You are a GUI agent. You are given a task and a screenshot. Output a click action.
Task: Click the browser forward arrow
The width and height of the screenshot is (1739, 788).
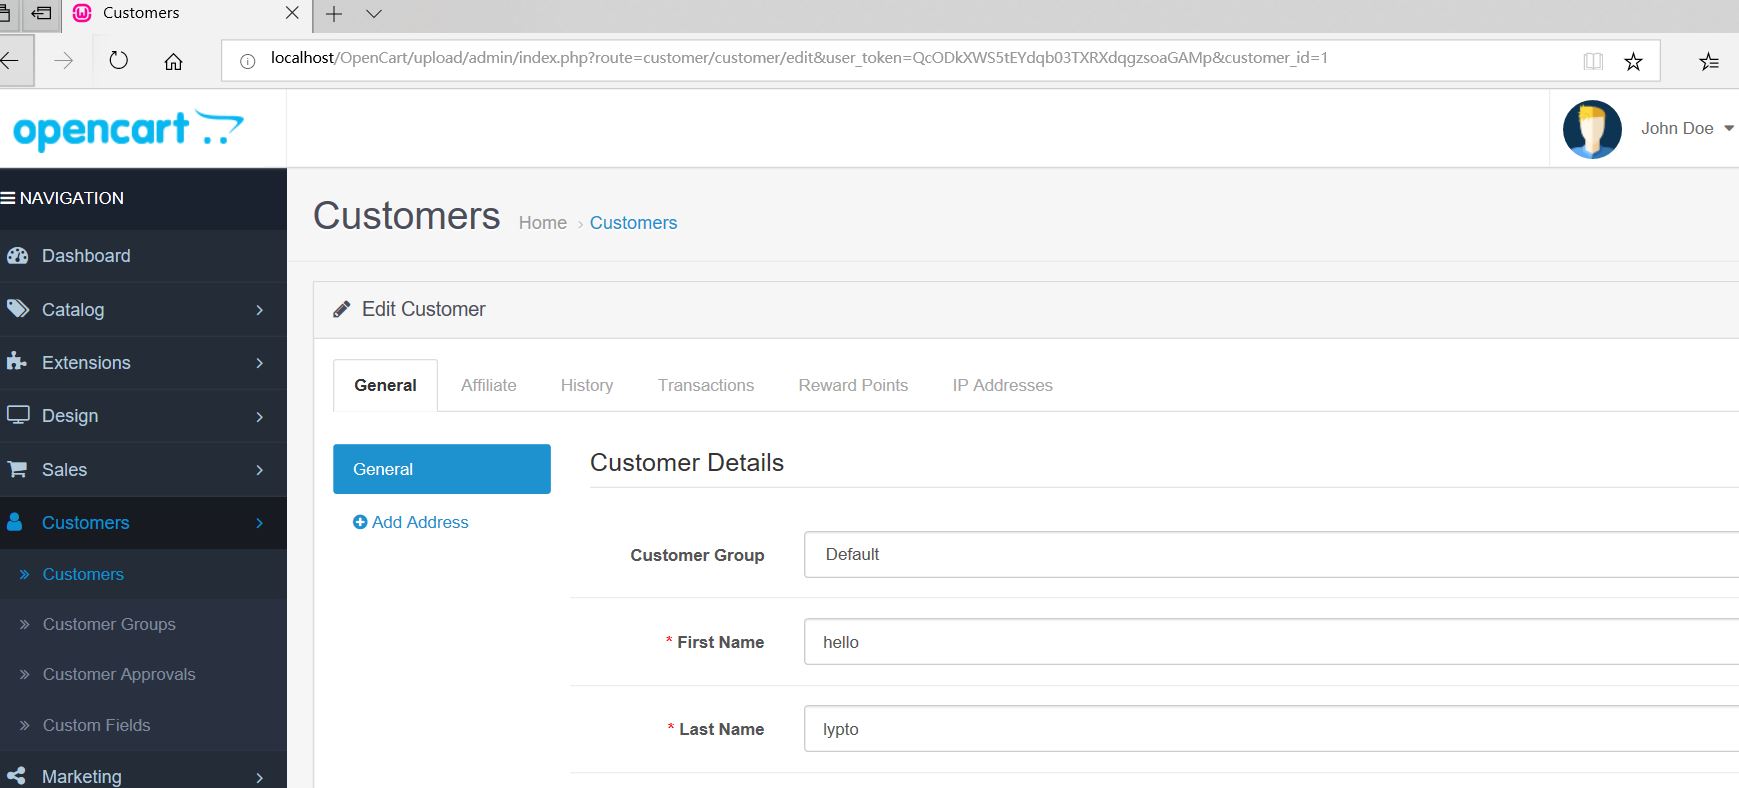pyautogui.click(x=63, y=61)
